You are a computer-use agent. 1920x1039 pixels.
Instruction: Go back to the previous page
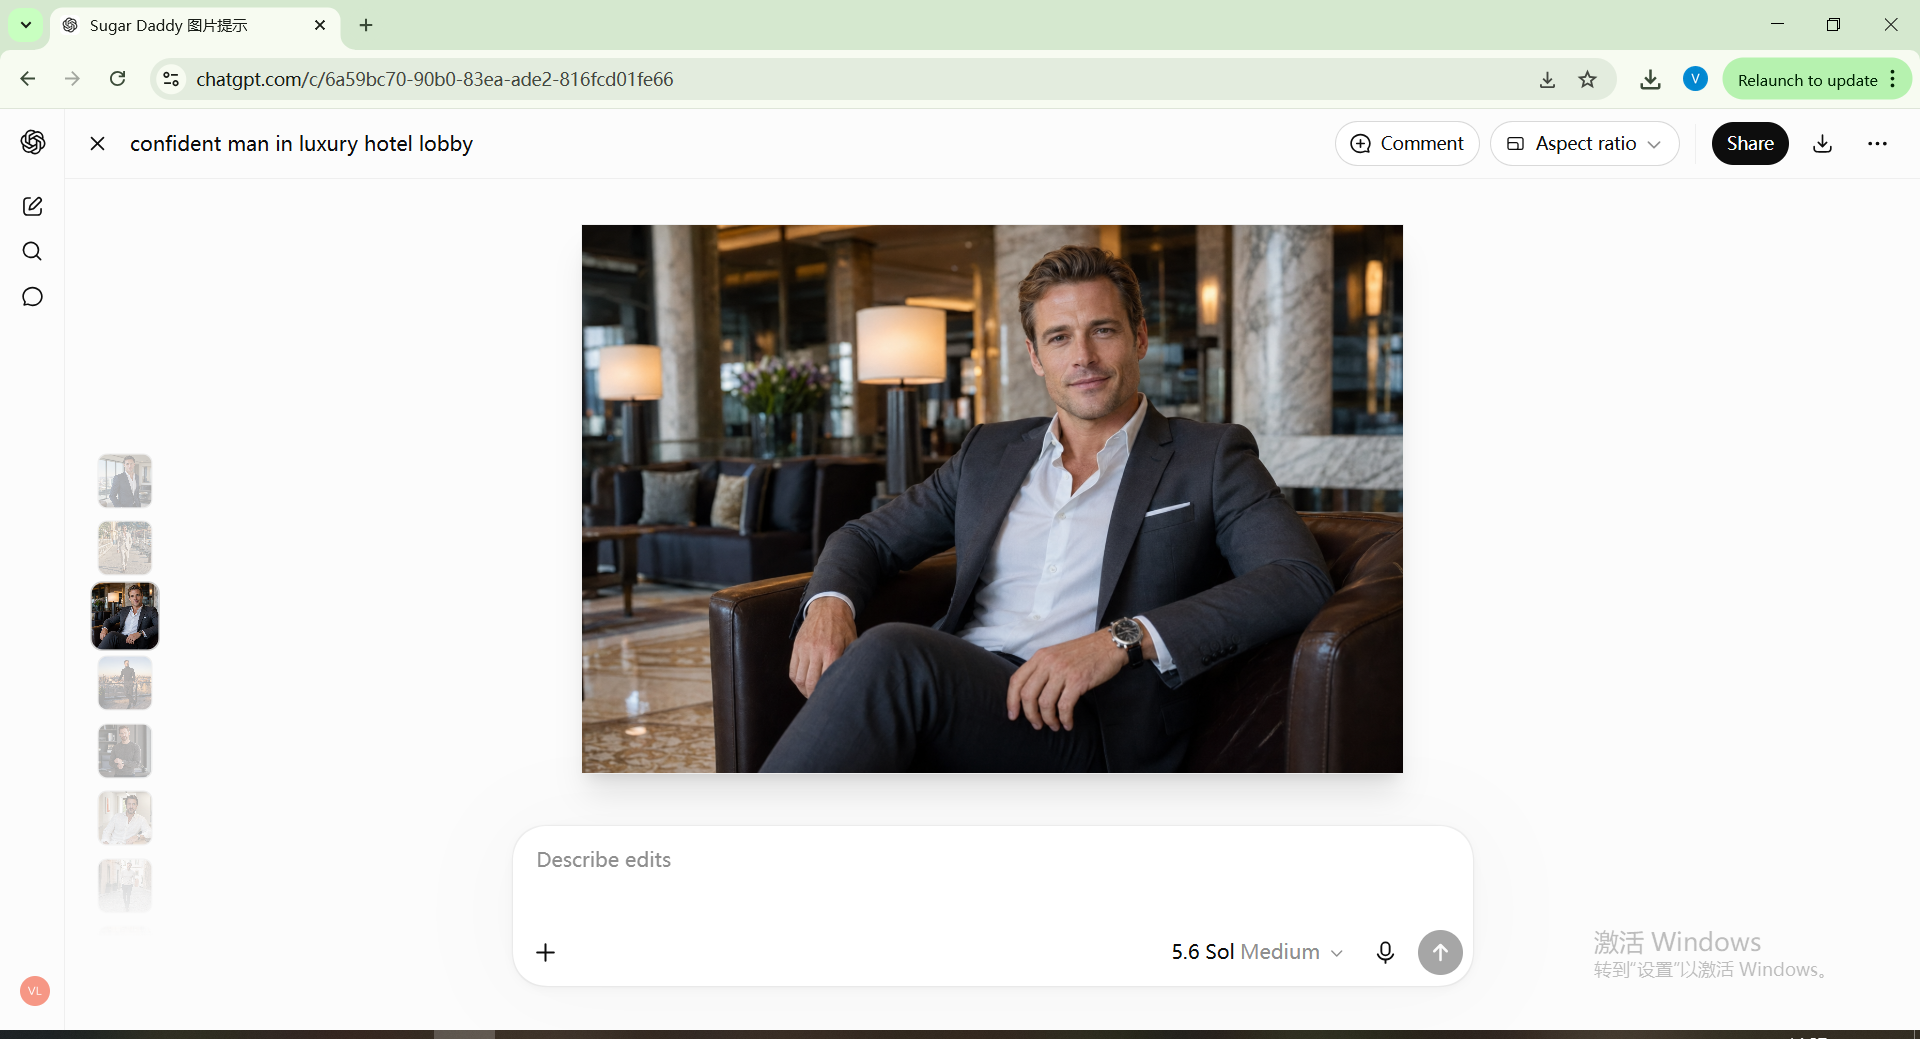[28, 79]
